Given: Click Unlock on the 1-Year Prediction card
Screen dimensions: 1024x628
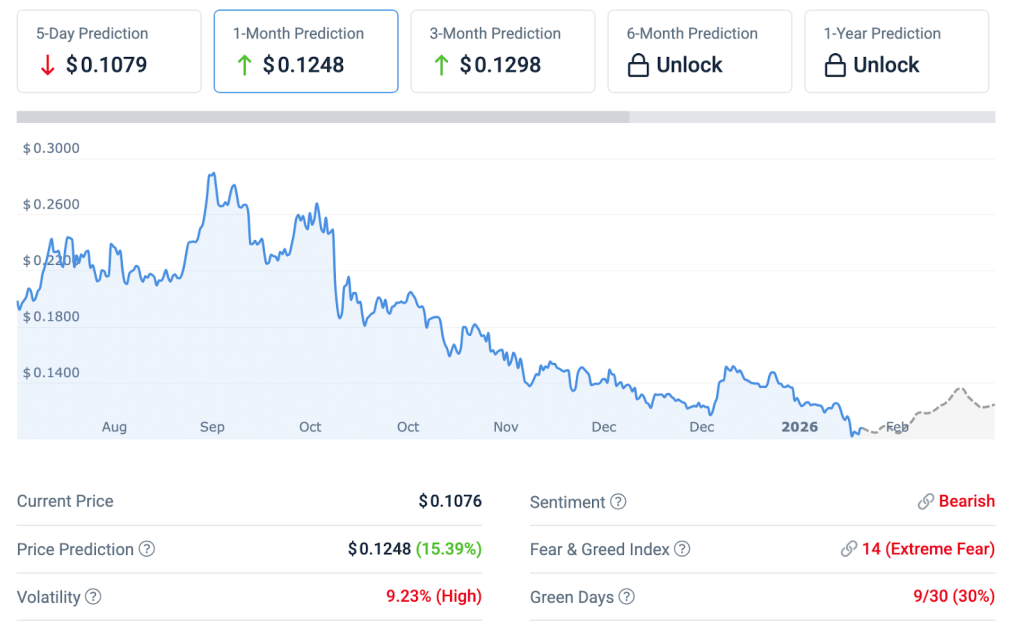Looking at the screenshot, I should [886, 66].
